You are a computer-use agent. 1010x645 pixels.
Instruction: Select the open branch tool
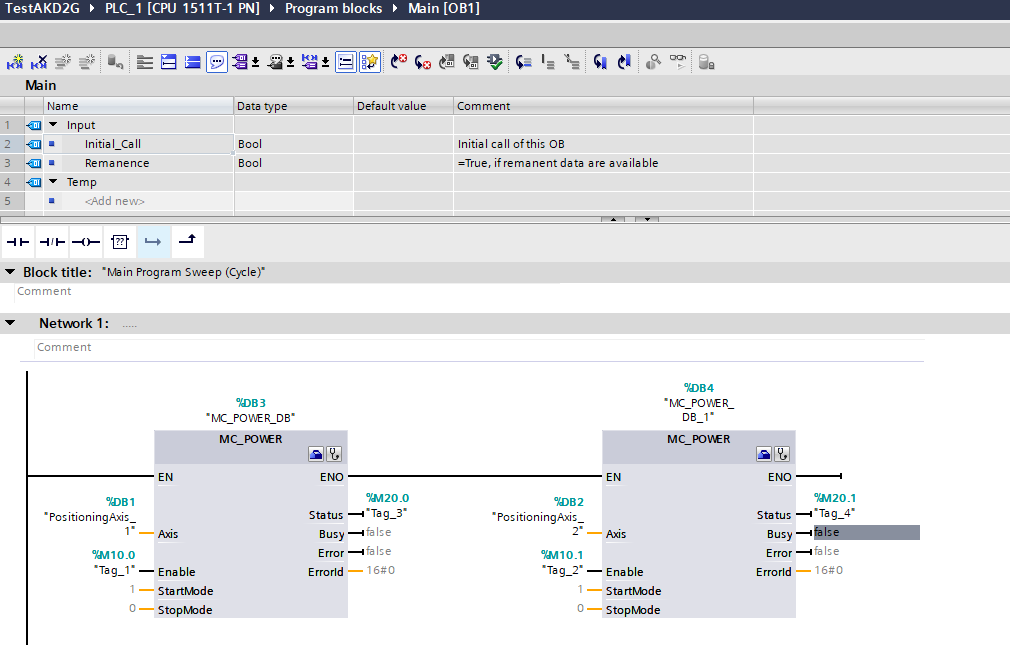click(153, 242)
